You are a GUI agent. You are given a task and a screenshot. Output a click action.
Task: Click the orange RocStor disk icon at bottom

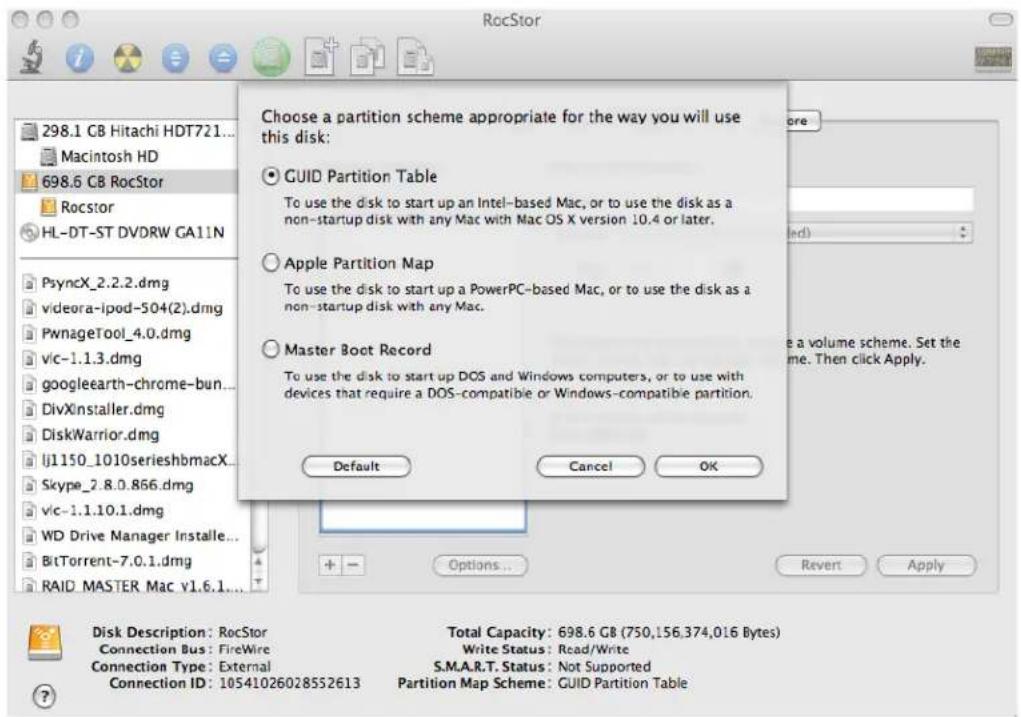(x=45, y=643)
